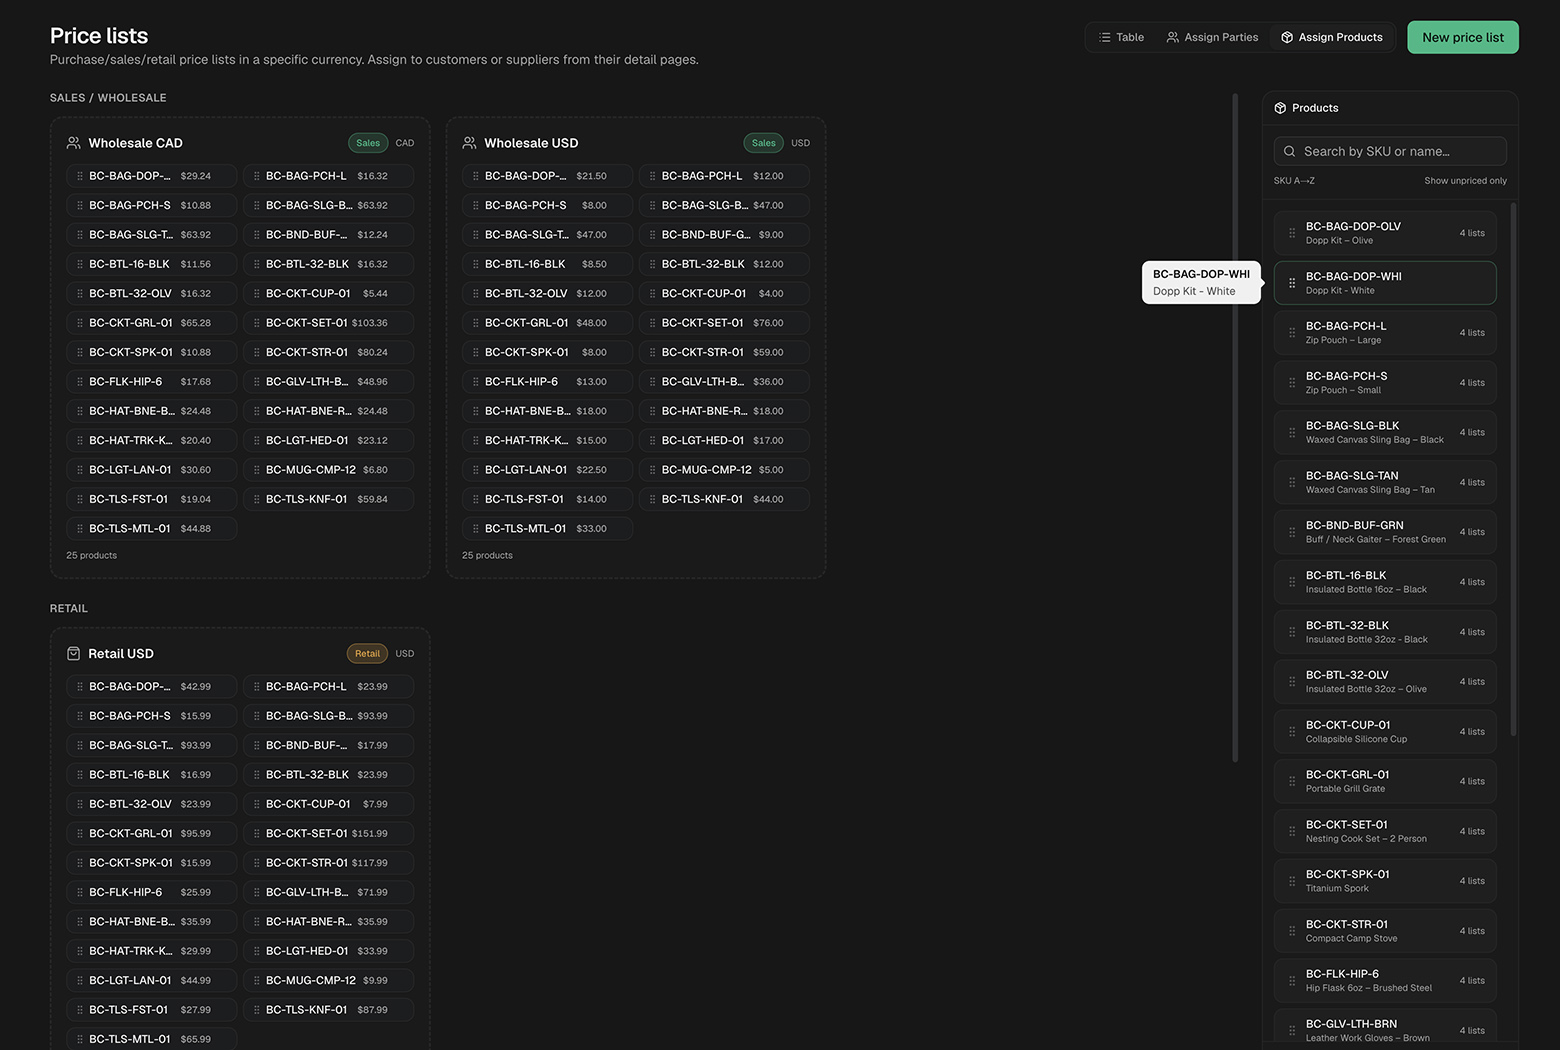1560x1050 pixels.
Task: Click drag handle of BC-CKT-SET-01 $103.36 in Wholesale CAD
Action: click(257, 323)
